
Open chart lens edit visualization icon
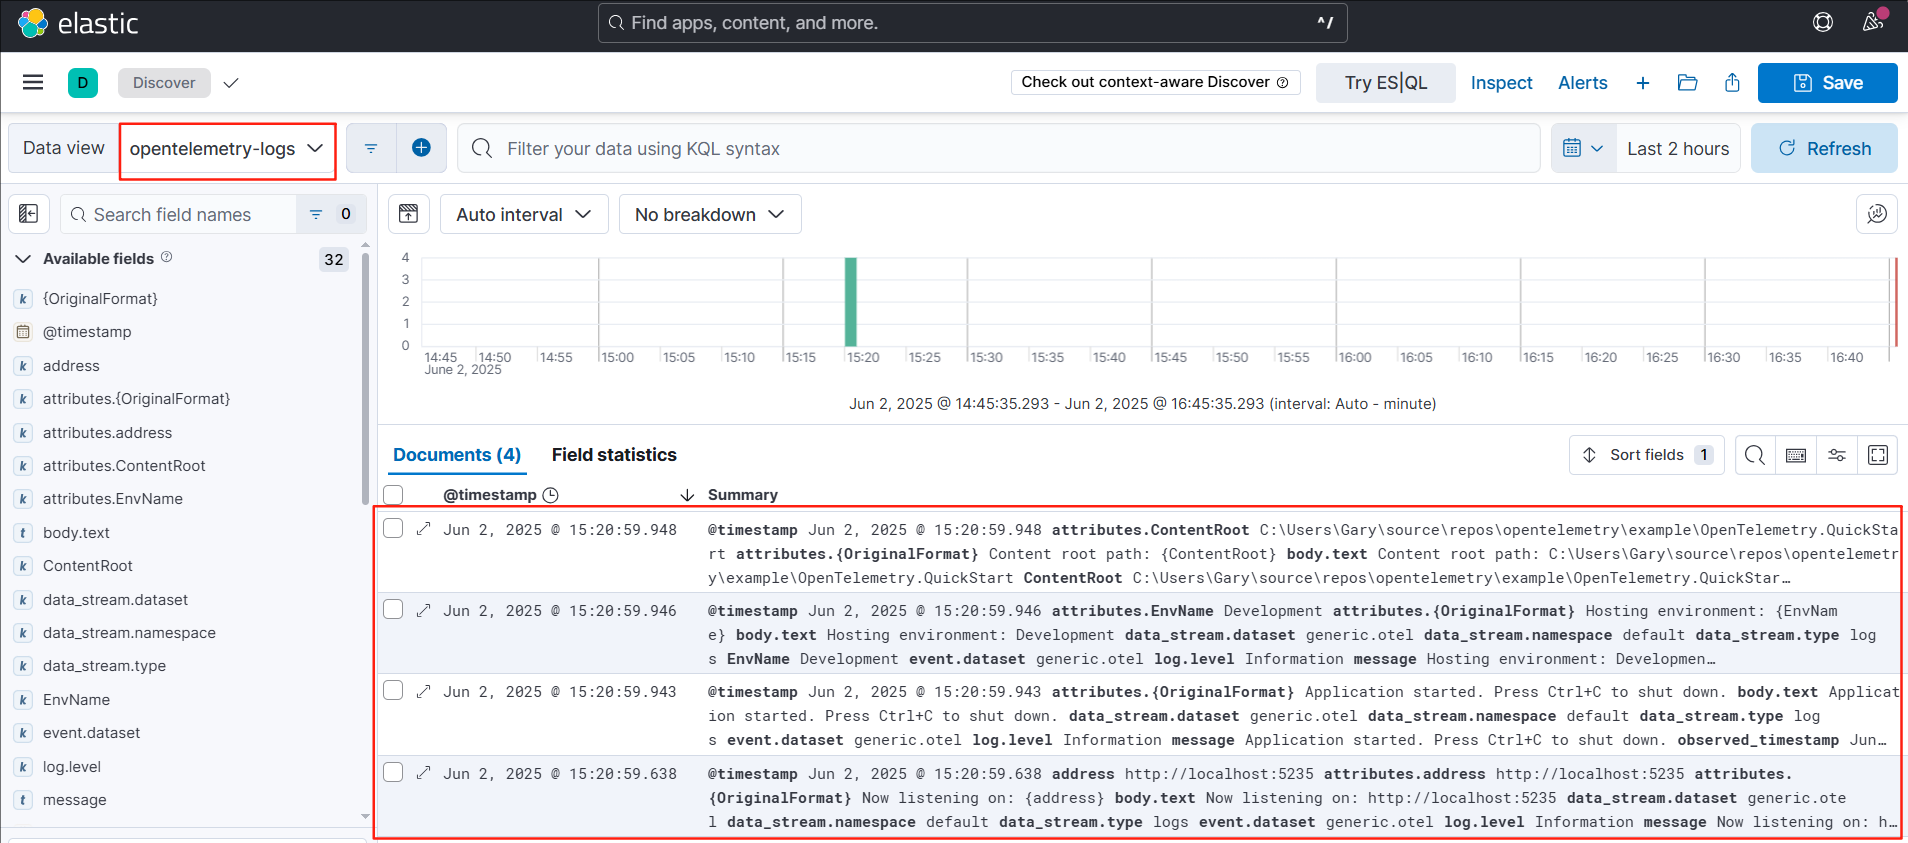point(1877,214)
